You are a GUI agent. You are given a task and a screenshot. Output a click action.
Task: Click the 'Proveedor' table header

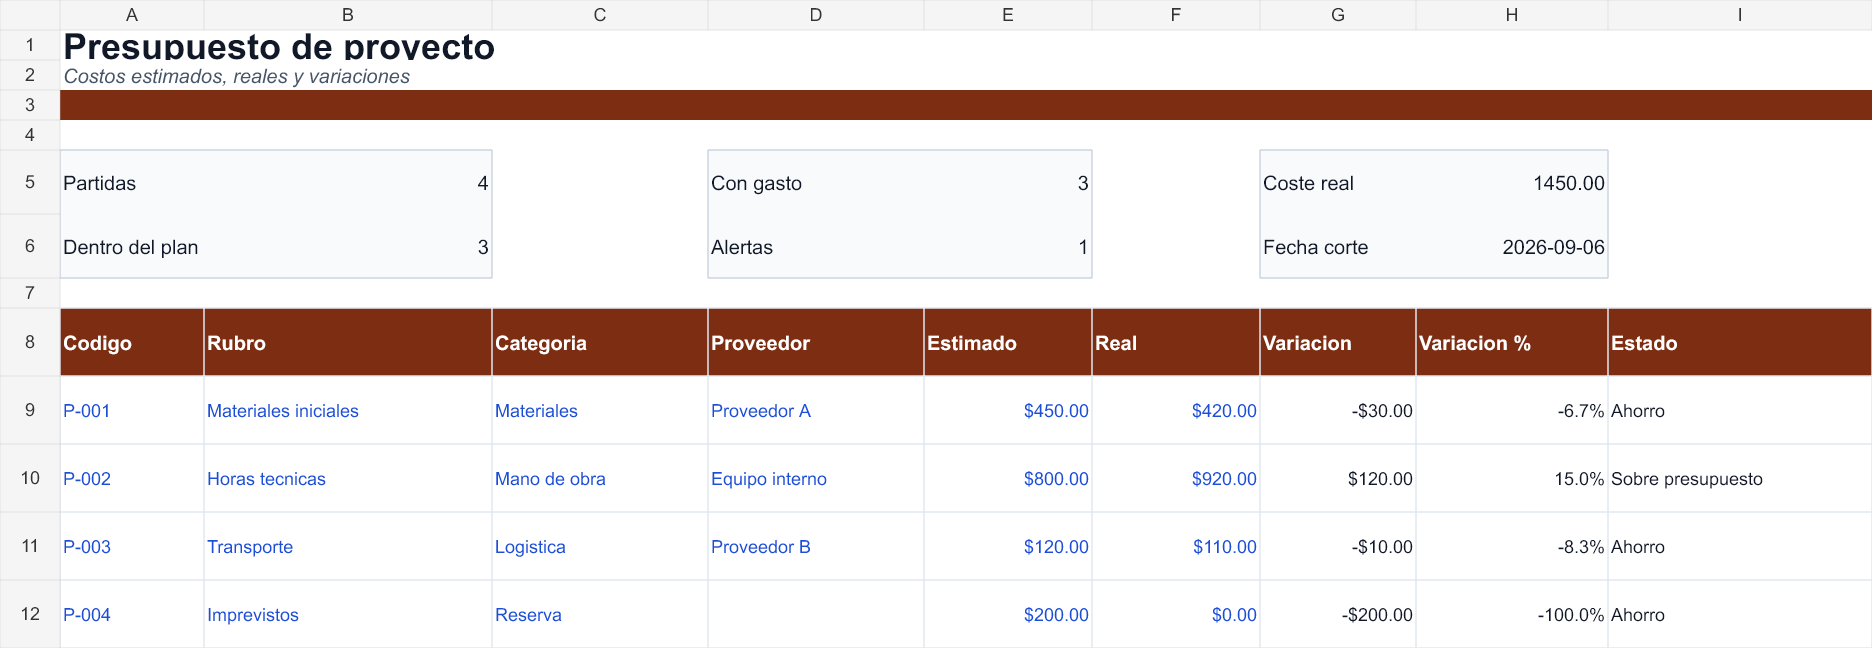coord(816,343)
